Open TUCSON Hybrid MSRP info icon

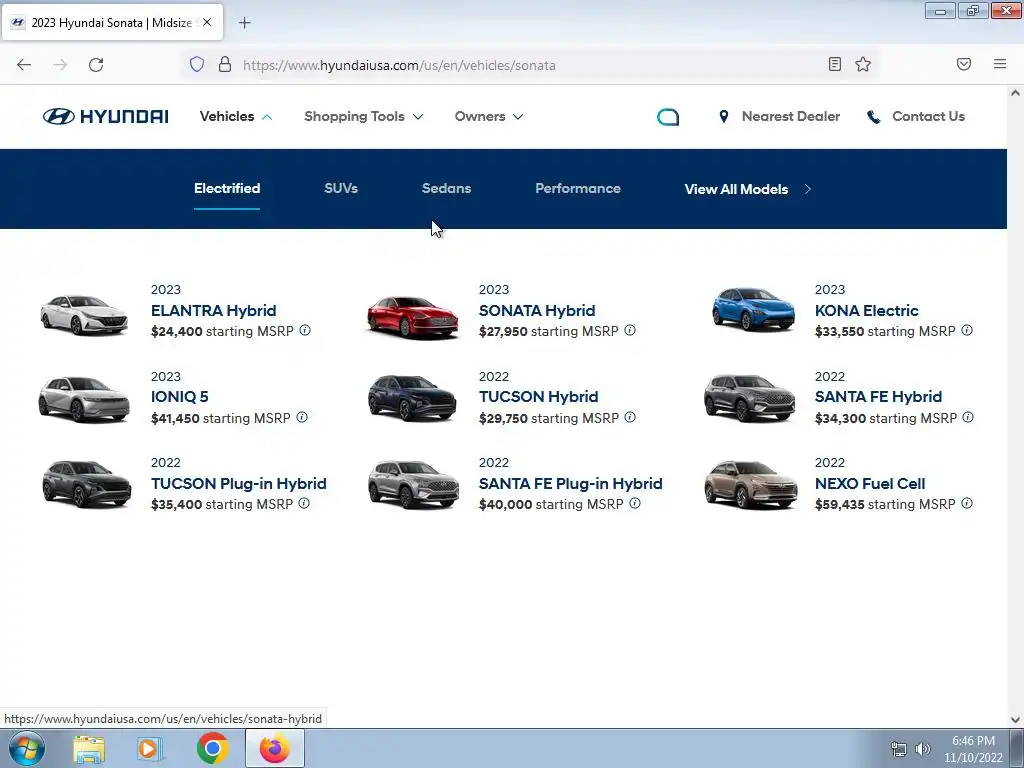click(630, 417)
